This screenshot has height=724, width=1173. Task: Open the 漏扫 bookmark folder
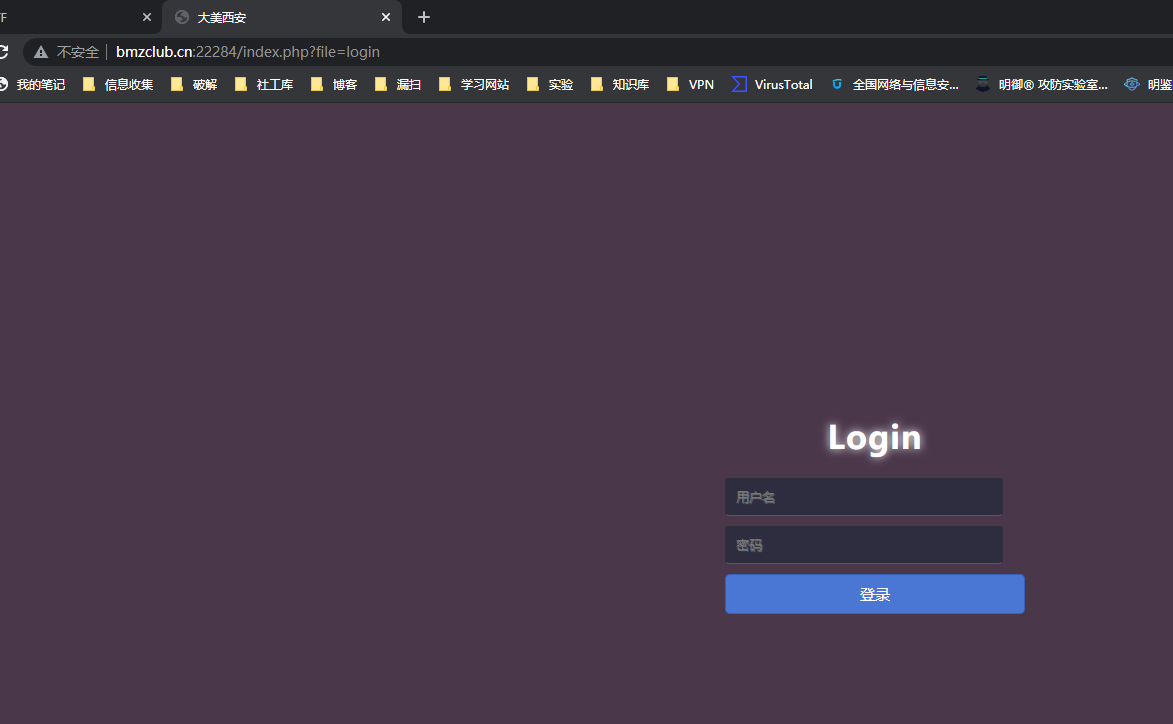(398, 85)
